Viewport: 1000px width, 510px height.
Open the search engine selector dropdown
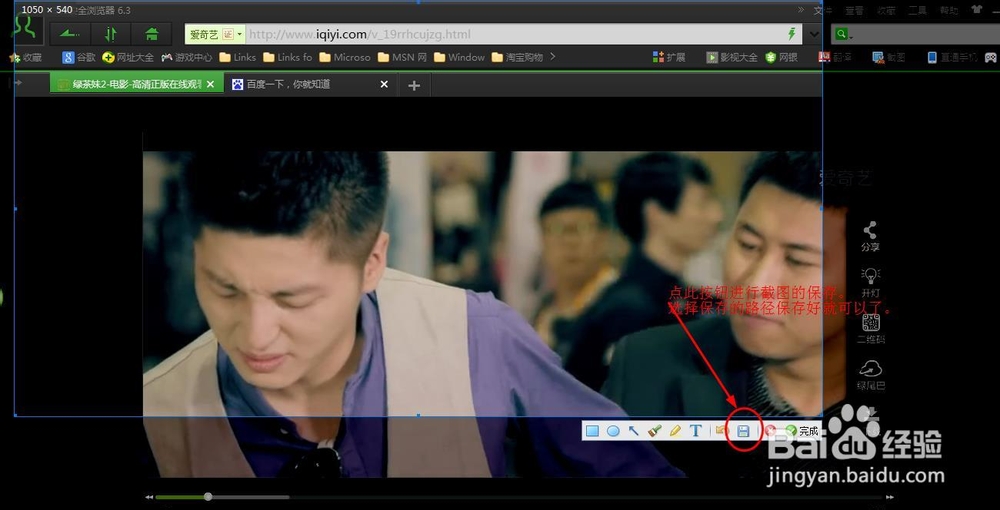pyautogui.click(x=843, y=34)
